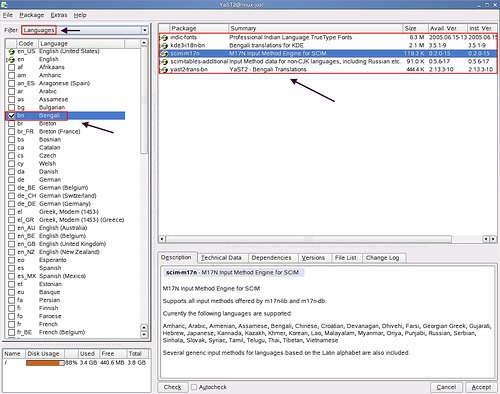Viewport: 500px width, 394px height.
Task: Click the Check button
Action: click(x=172, y=387)
